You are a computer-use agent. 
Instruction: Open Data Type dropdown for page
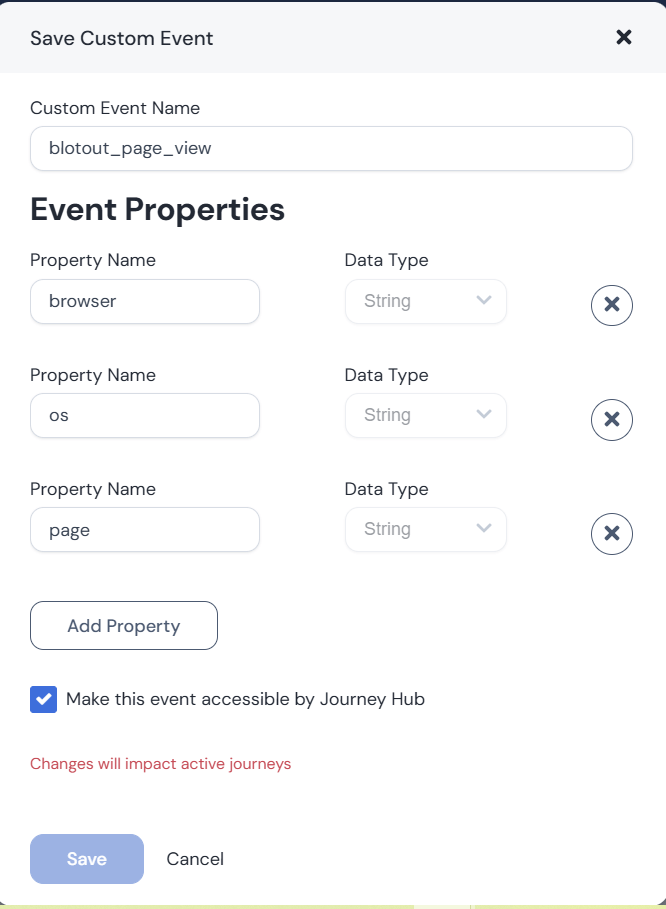click(425, 529)
